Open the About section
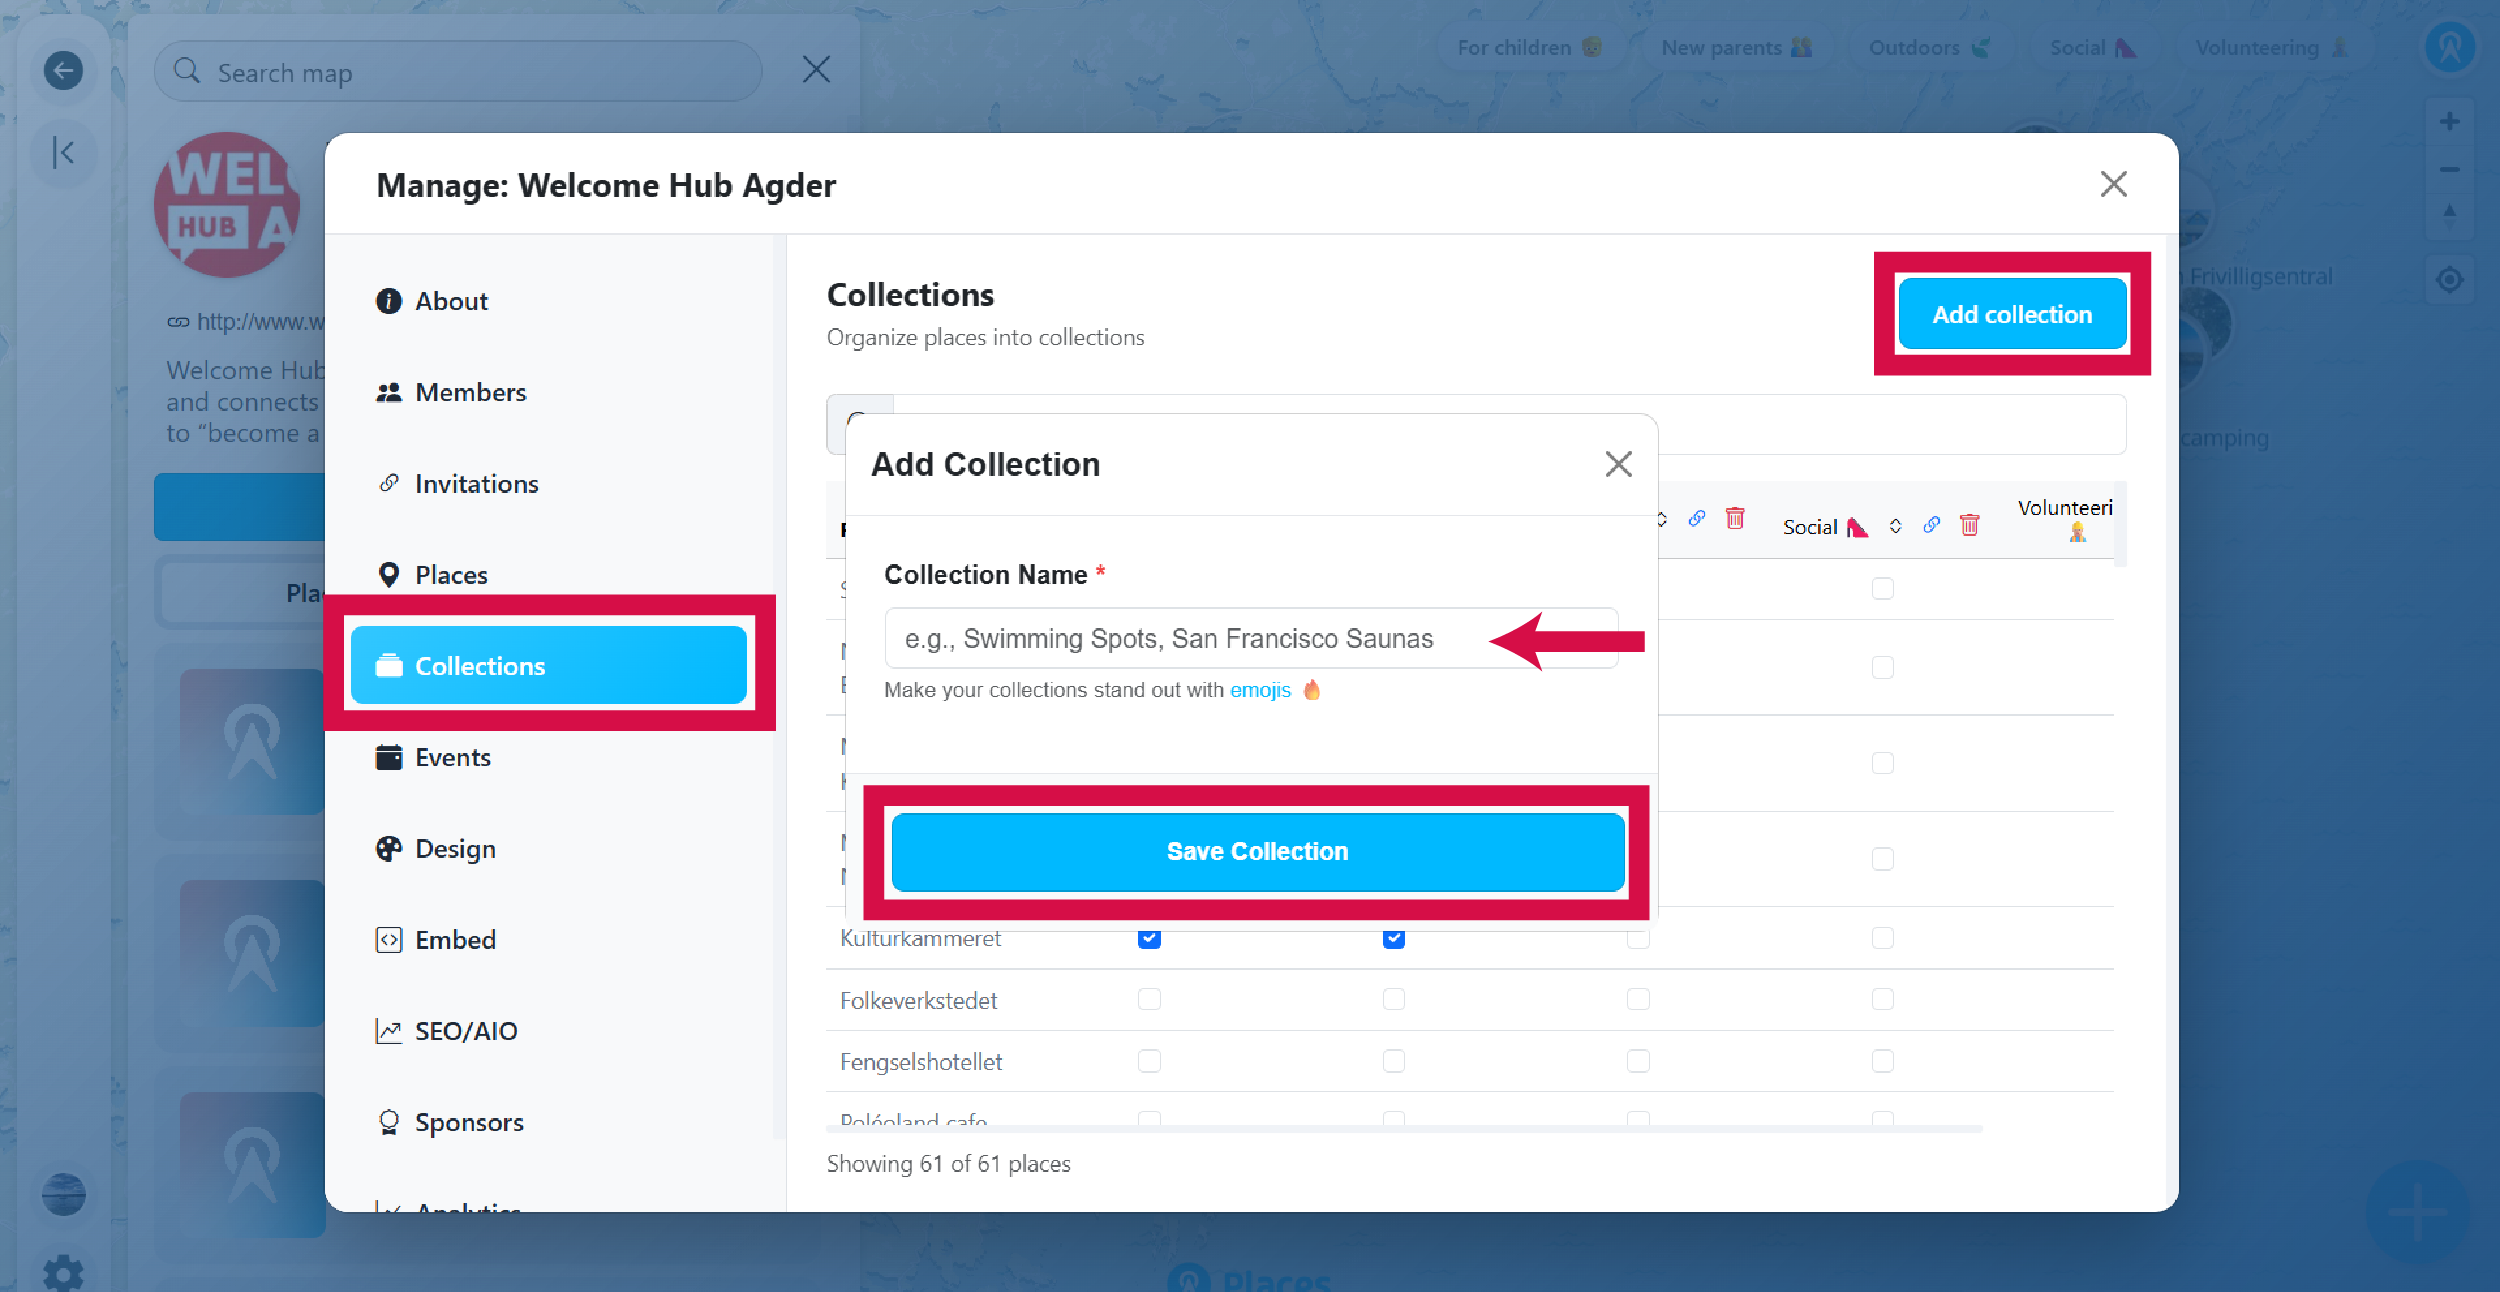Viewport: 2500px width, 1292px height. [549, 301]
